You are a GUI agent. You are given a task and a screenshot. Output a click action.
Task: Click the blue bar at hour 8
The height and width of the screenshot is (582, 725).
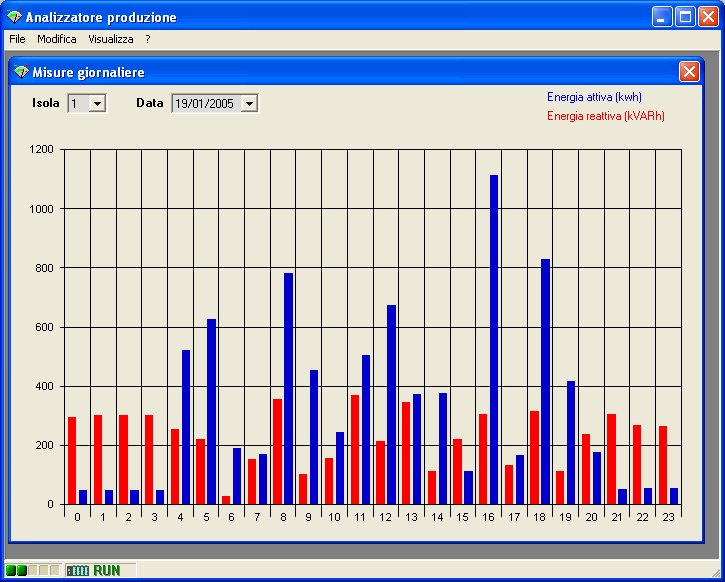click(289, 388)
